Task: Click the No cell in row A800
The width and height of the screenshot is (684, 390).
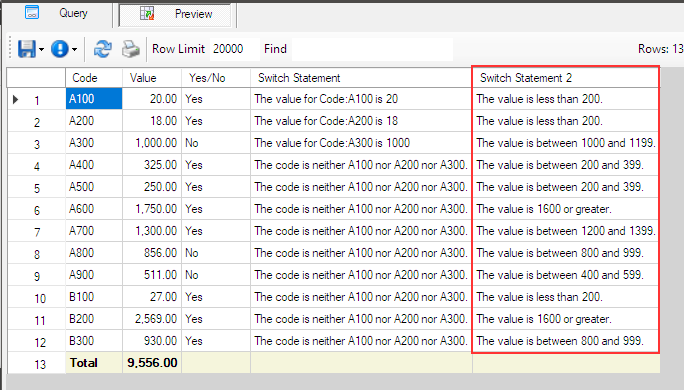Action: coord(216,253)
